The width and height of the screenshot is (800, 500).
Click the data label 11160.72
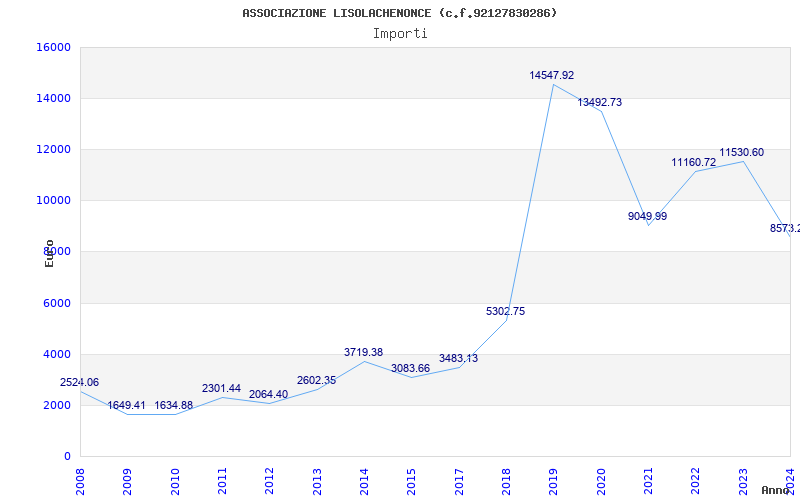tap(694, 163)
